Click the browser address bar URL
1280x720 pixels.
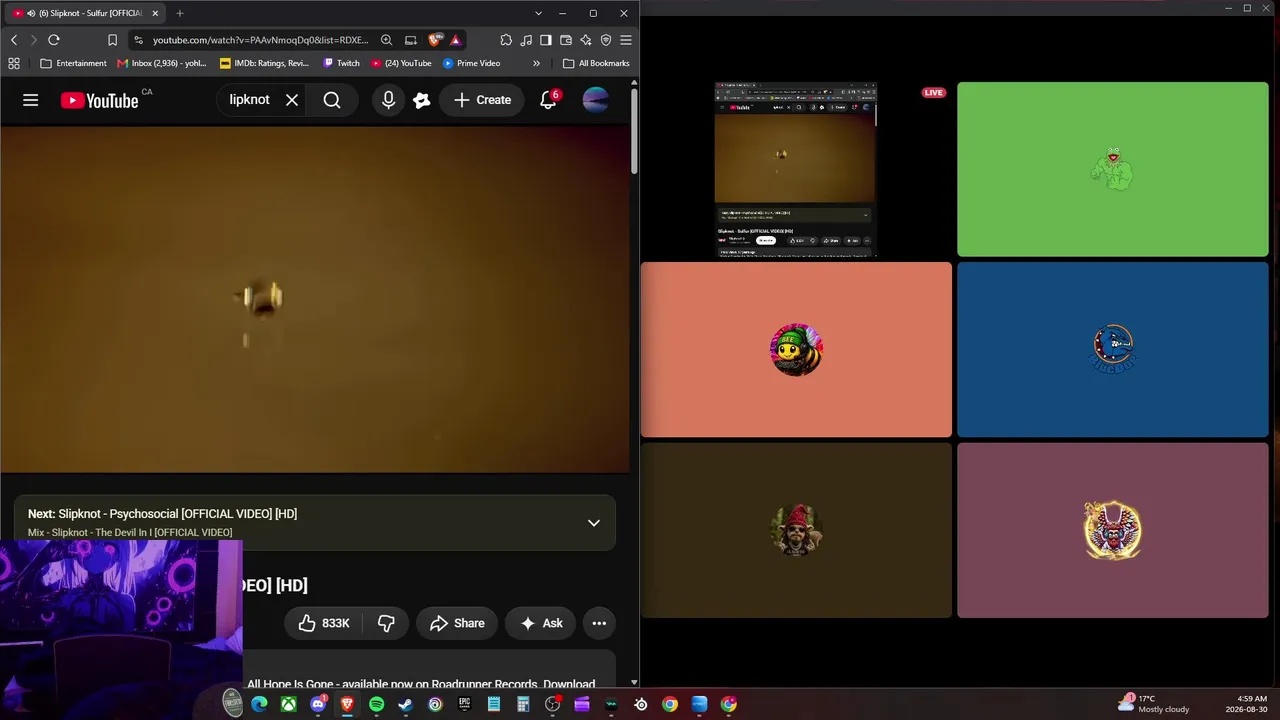[260, 40]
